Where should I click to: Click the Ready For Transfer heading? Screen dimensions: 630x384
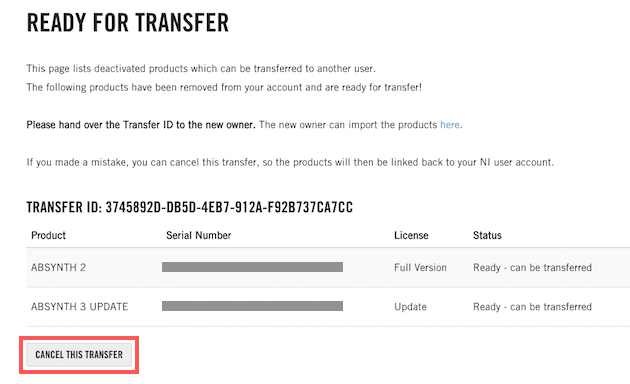pyautogui.click(x=128, y=22)
